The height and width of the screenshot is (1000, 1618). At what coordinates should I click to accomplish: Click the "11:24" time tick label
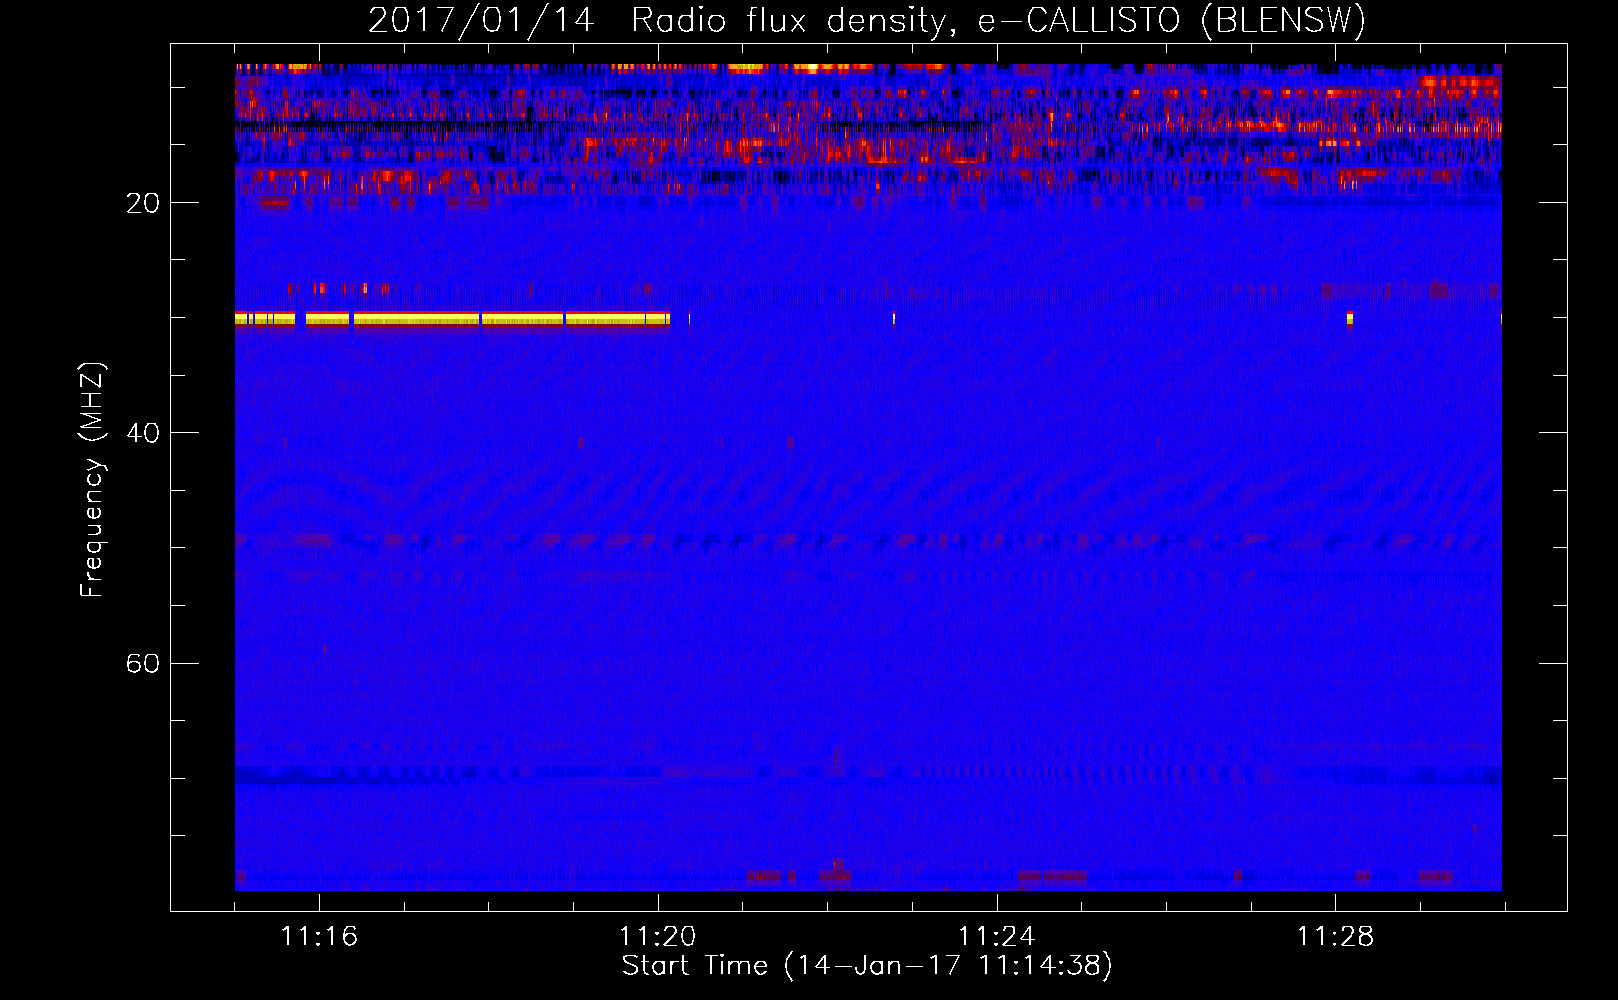[x=996, y=936]
